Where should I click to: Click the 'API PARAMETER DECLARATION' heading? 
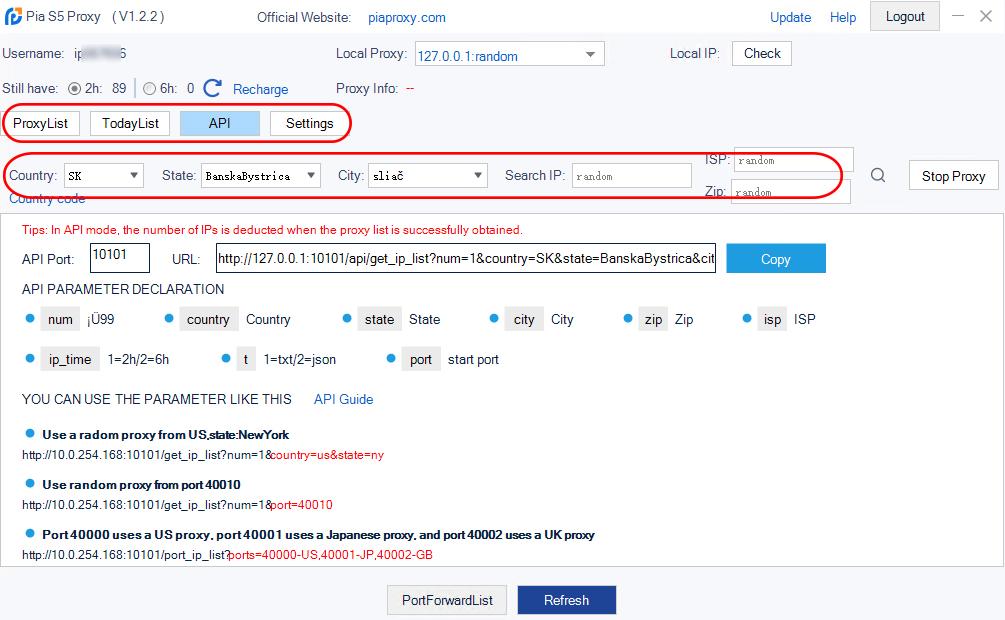click(123, 289)
